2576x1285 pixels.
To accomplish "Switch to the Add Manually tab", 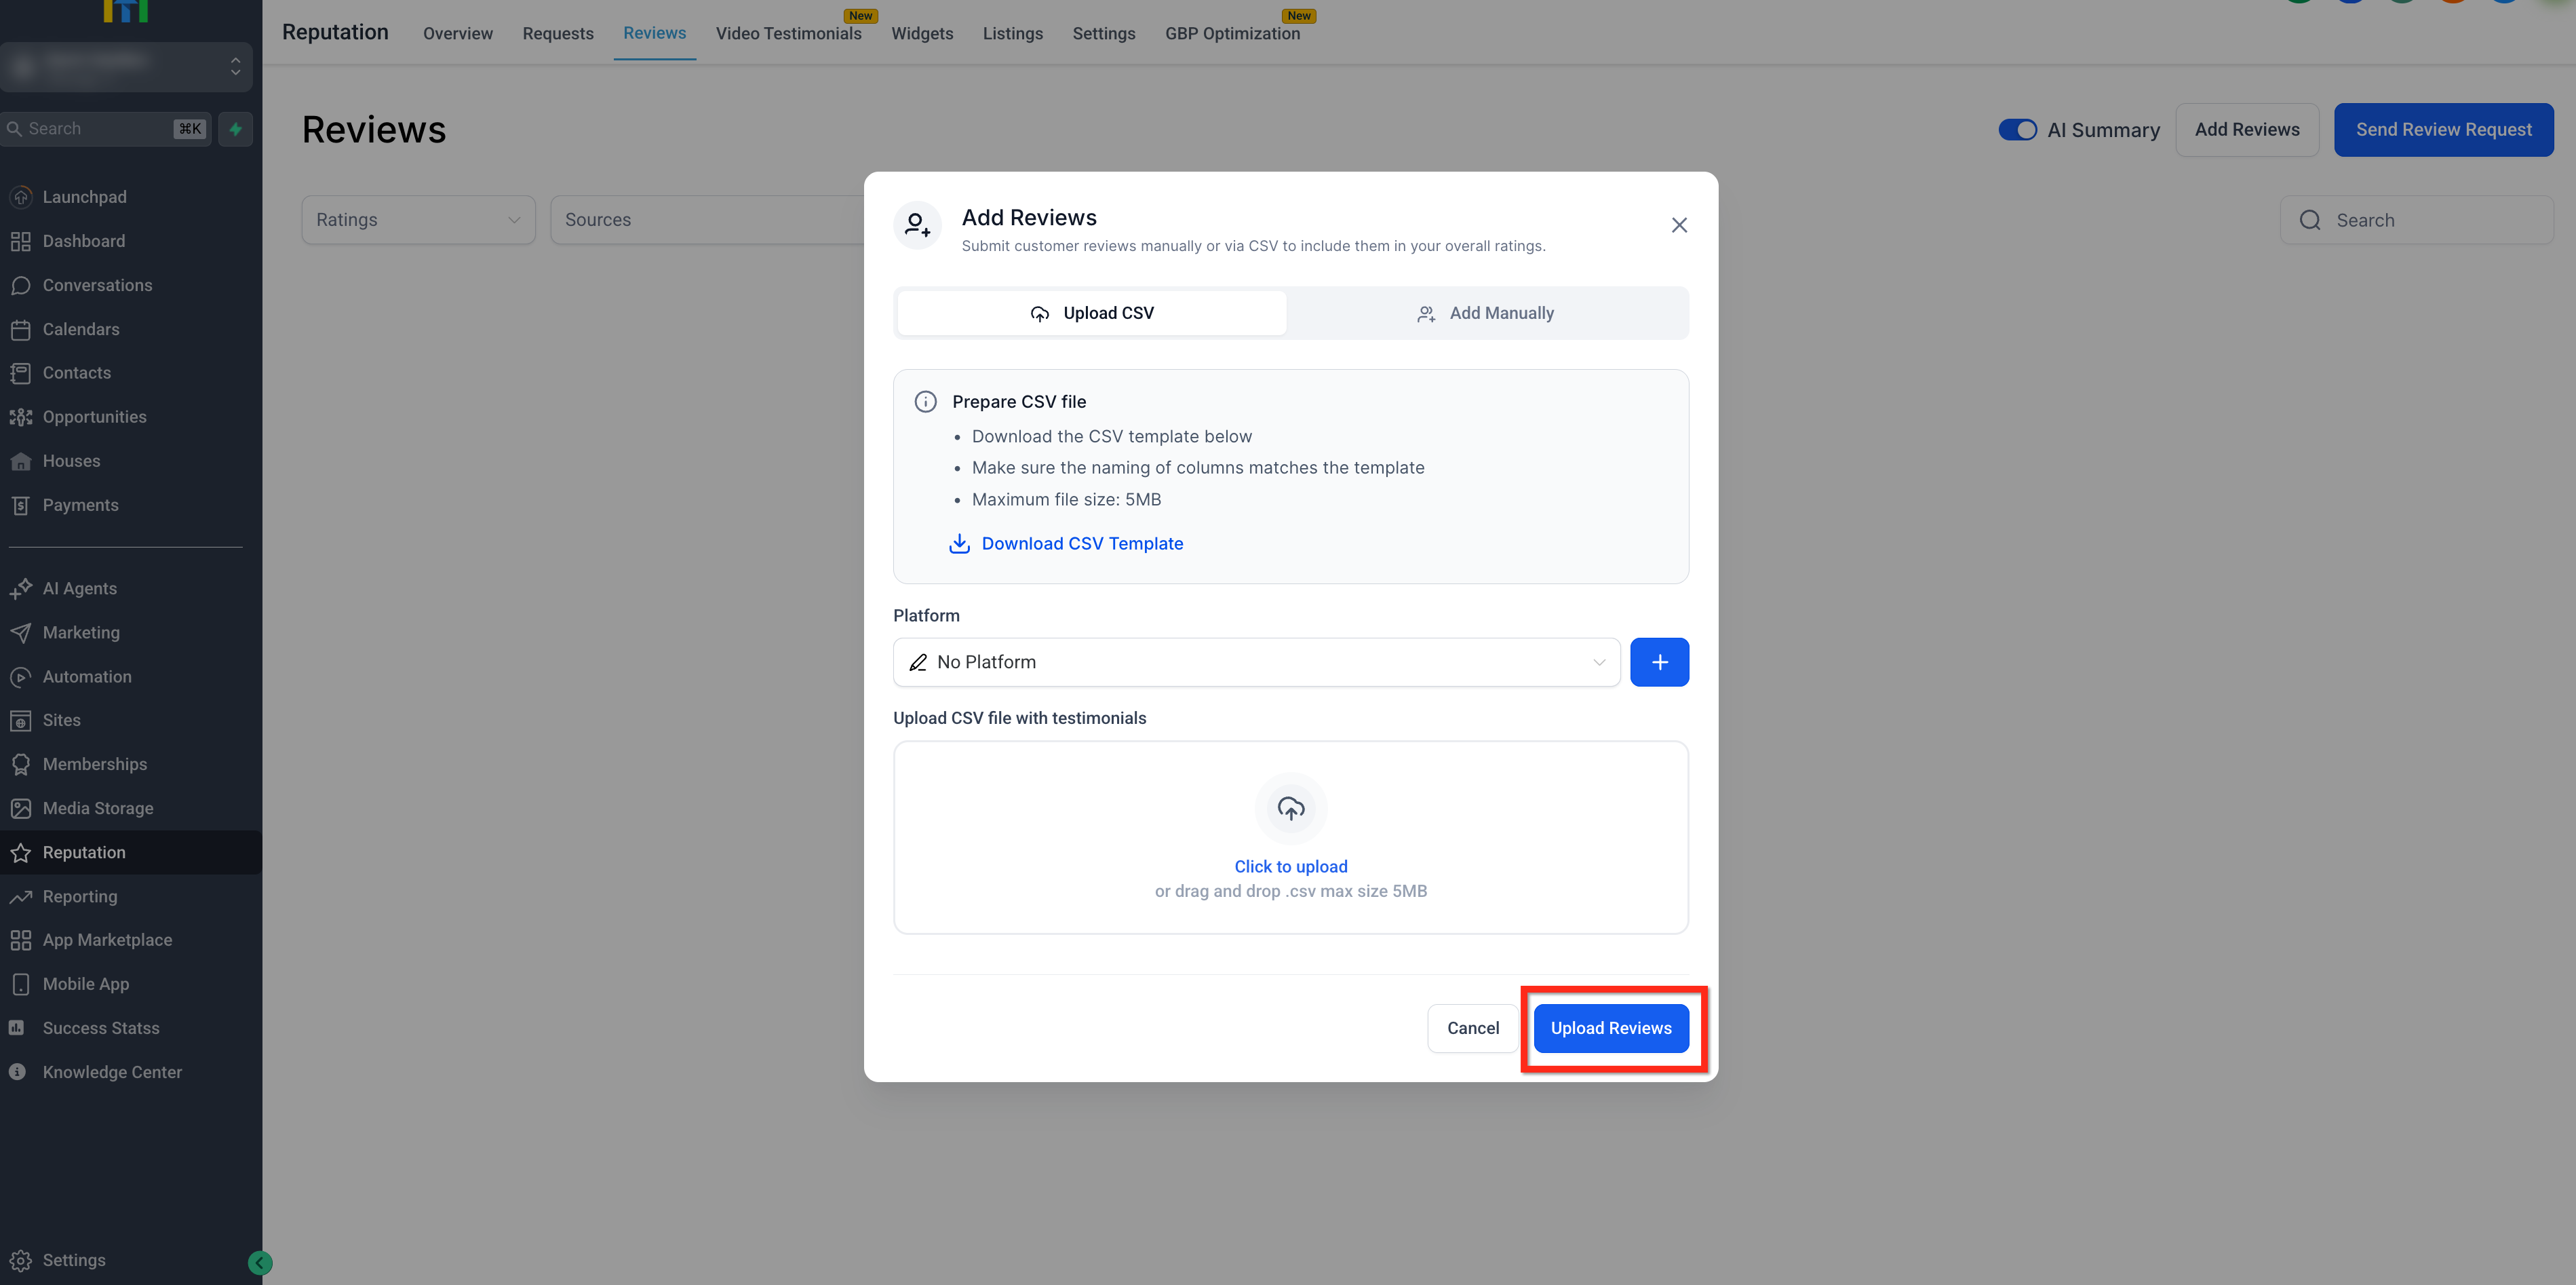I will [1486, 313].
